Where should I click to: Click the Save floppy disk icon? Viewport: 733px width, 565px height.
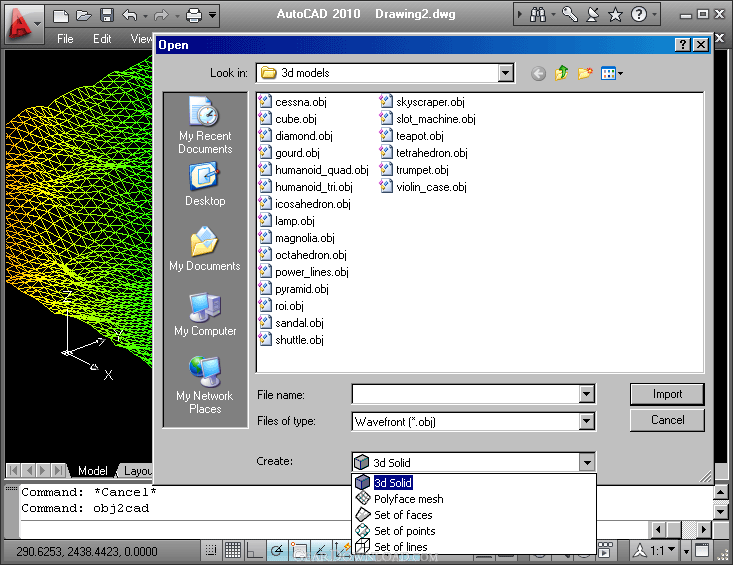coord(107,15)
